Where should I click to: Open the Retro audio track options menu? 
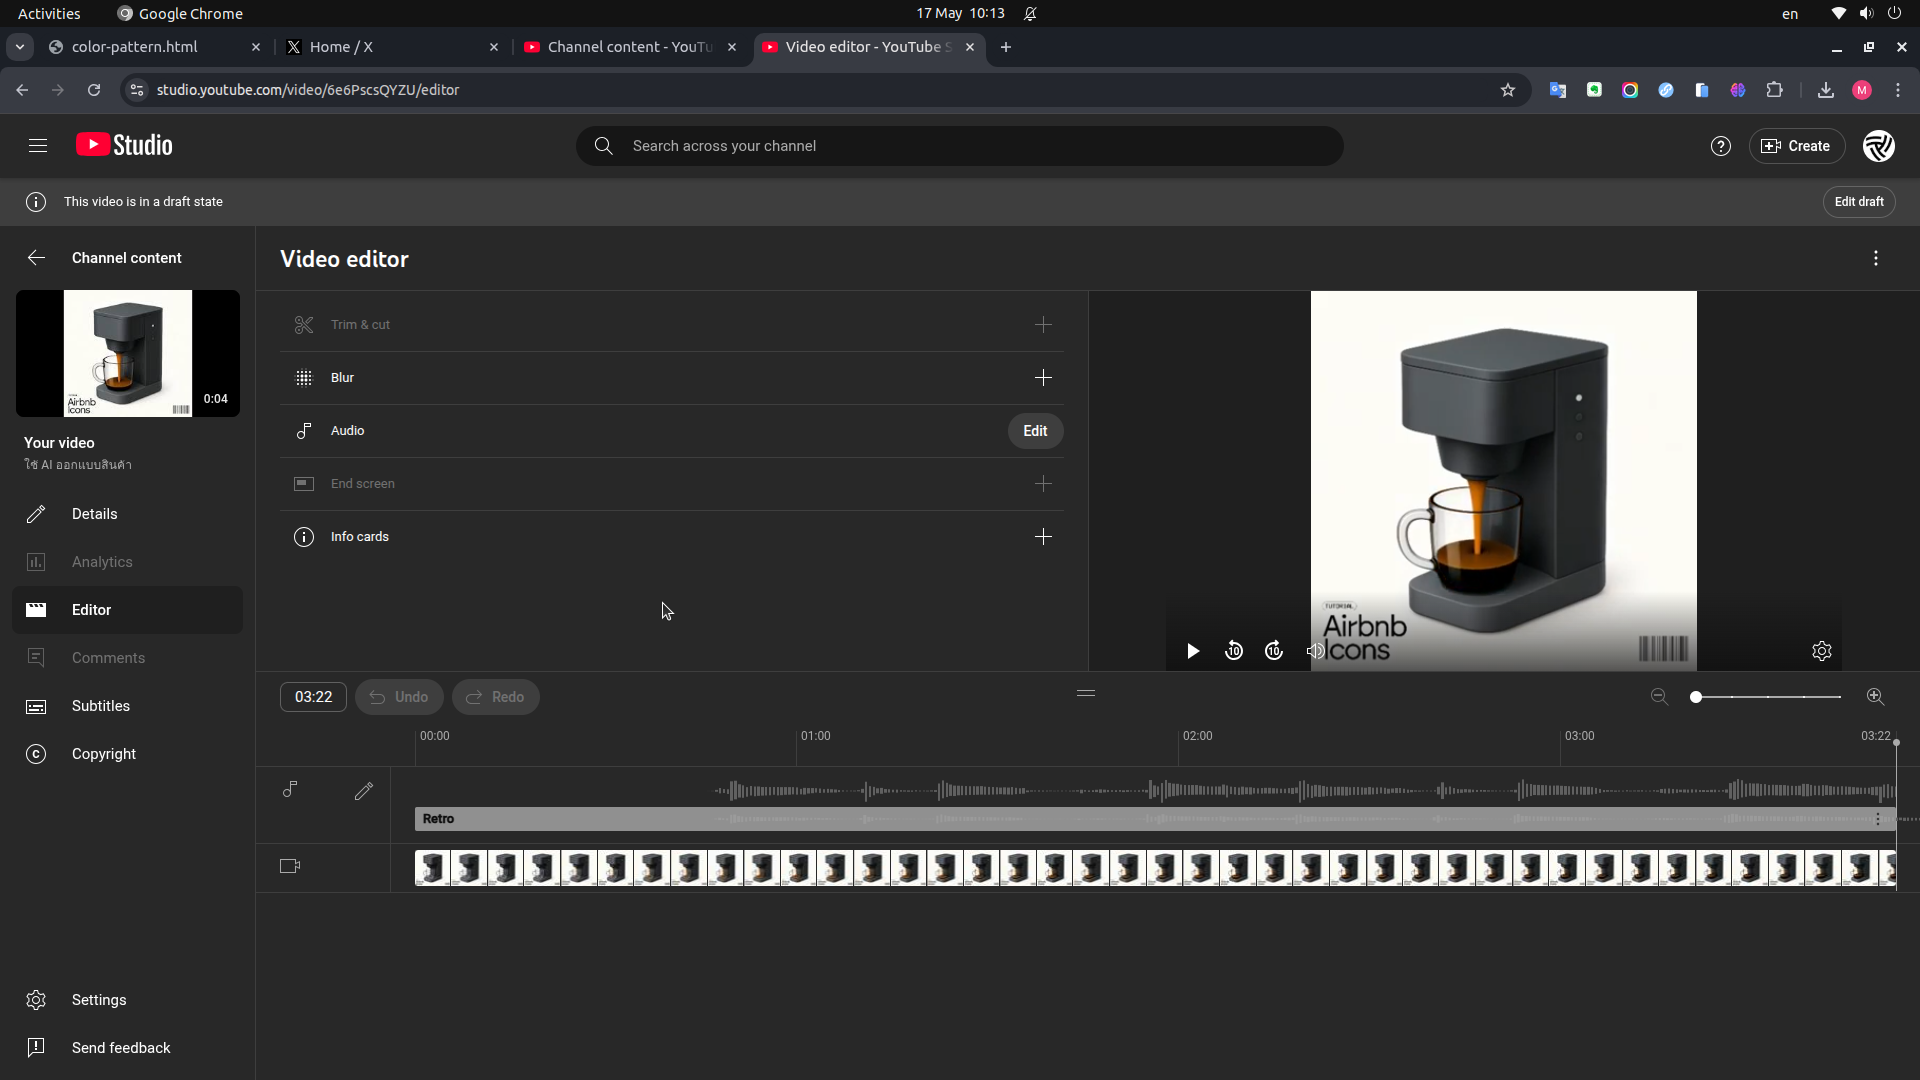(1878, 819)
